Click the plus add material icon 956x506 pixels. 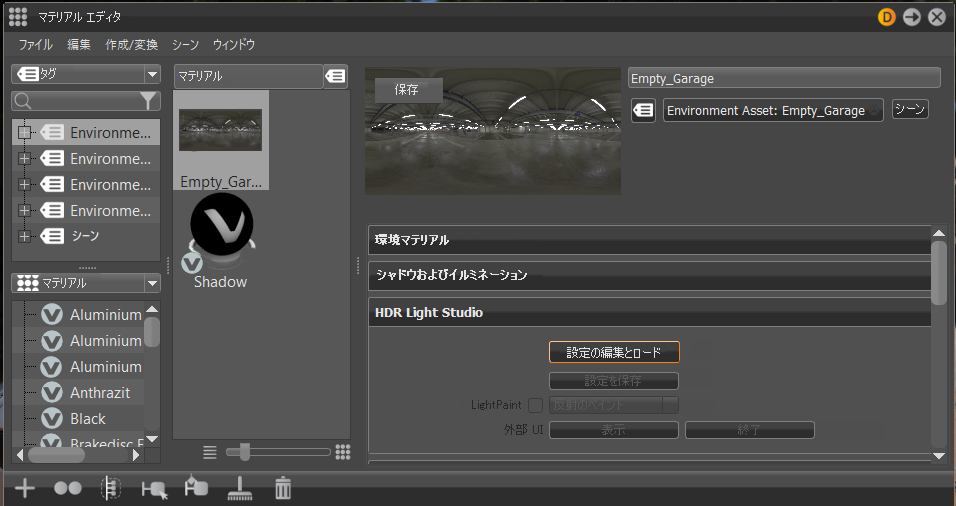coord(25,488)
